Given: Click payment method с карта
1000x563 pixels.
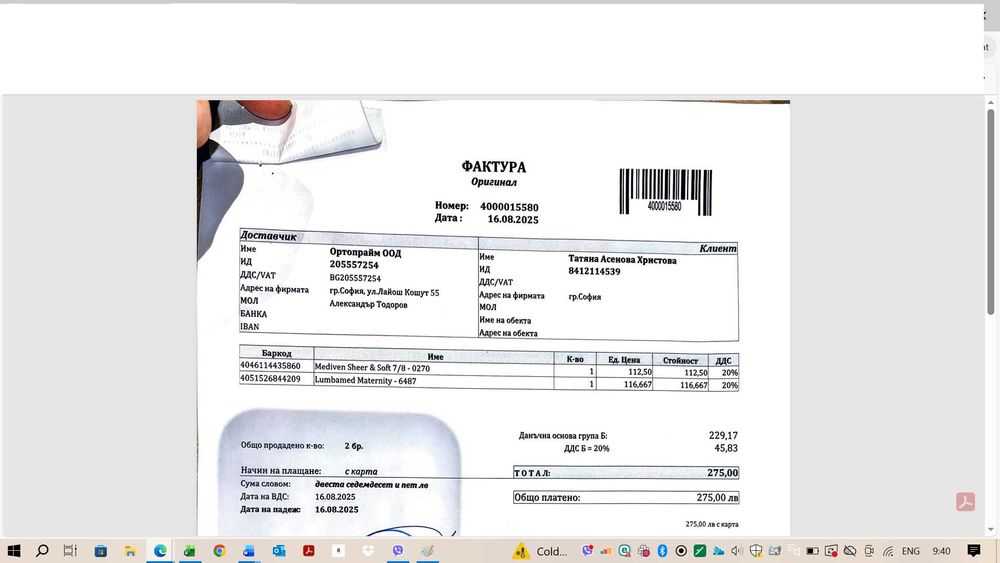Looking at the screenshot, I should coord(361,472).
